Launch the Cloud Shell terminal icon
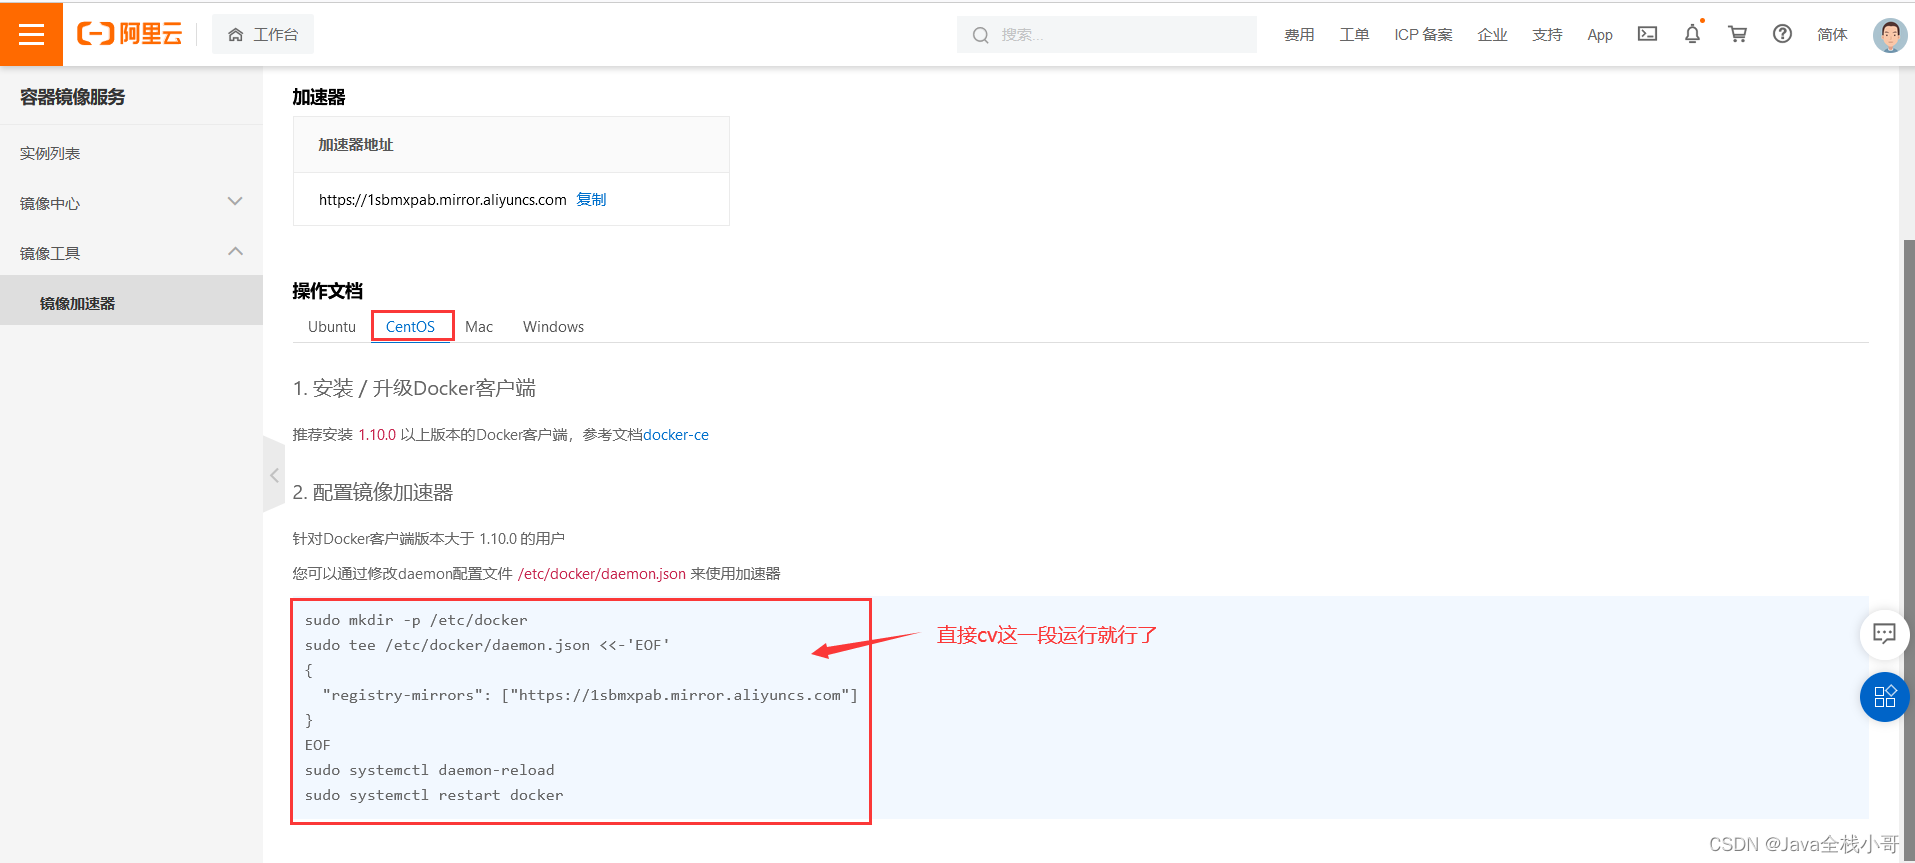Viewport: 1915px width, 863px height. click(1647, 34)
